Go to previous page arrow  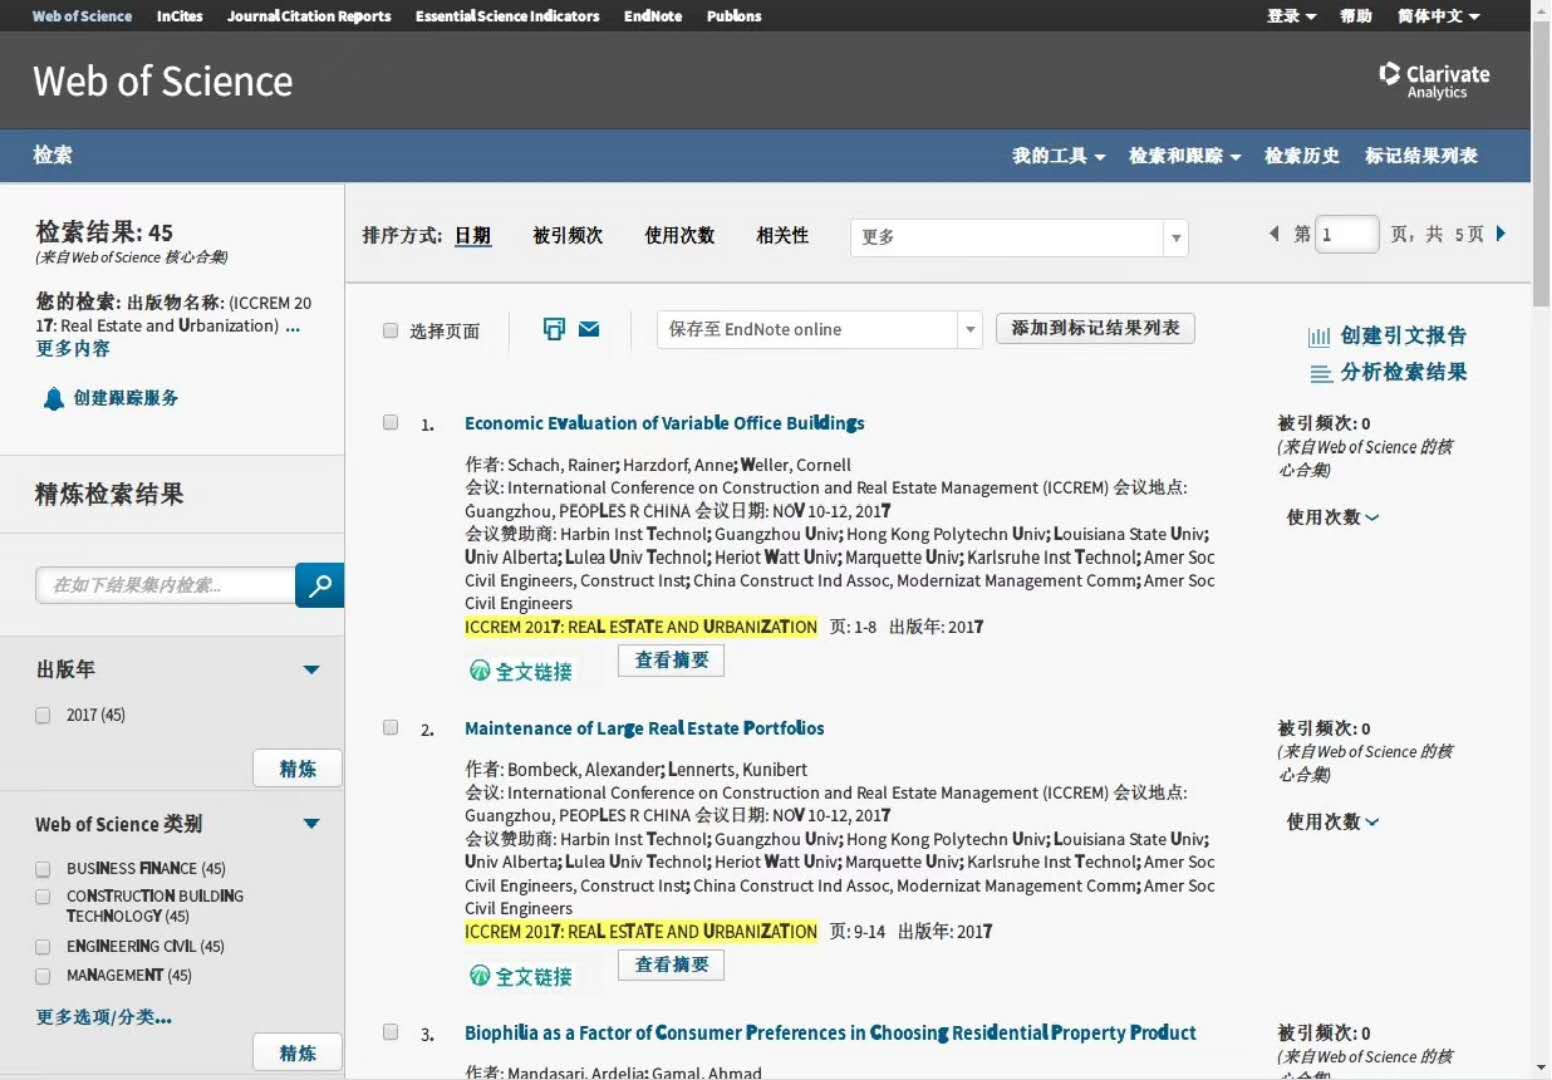pyautogui.click(x=1274, y=234)
